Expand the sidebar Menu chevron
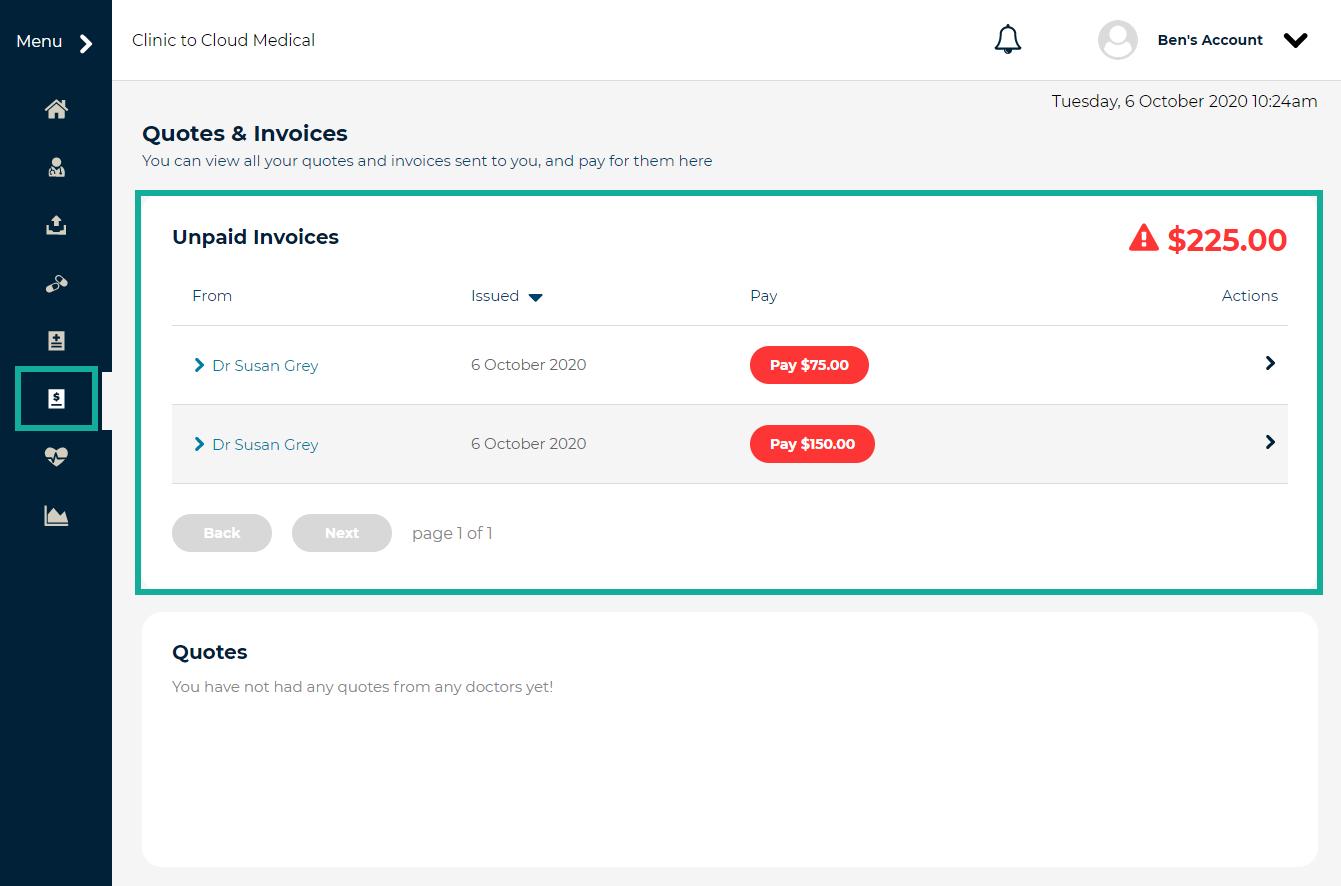The height and width of the screenshot is (886, 1341). pyautogui.click(x=86, y=43)
